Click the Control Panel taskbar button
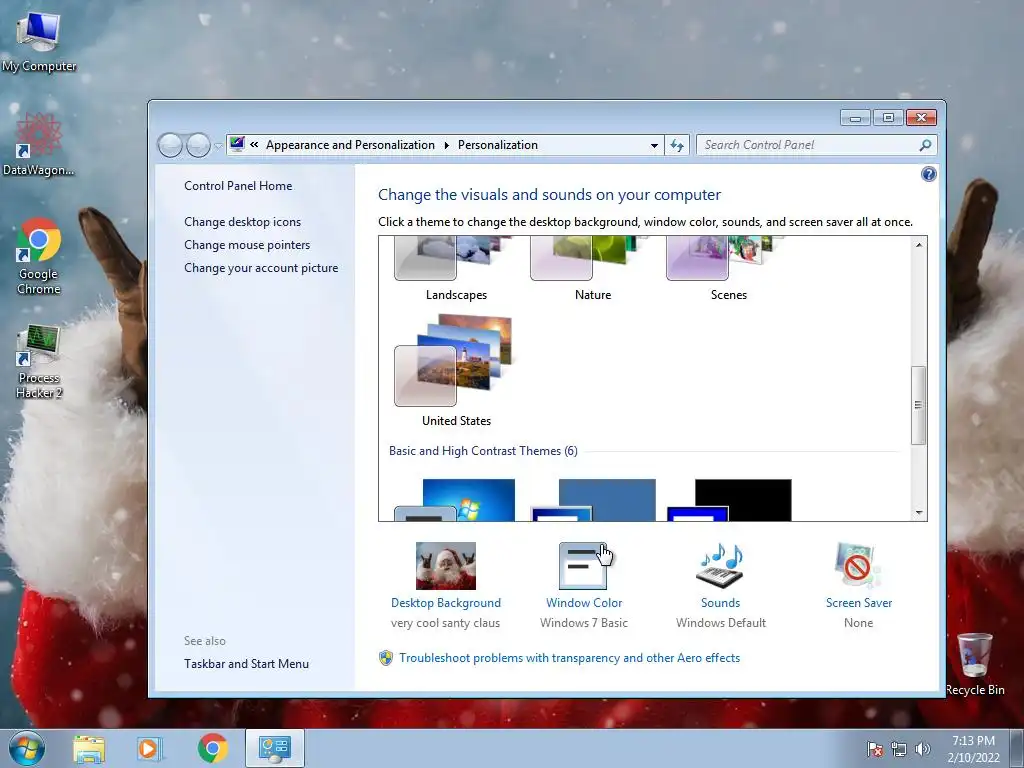This screenshot has height=768, width=1024. click(274, 748)
